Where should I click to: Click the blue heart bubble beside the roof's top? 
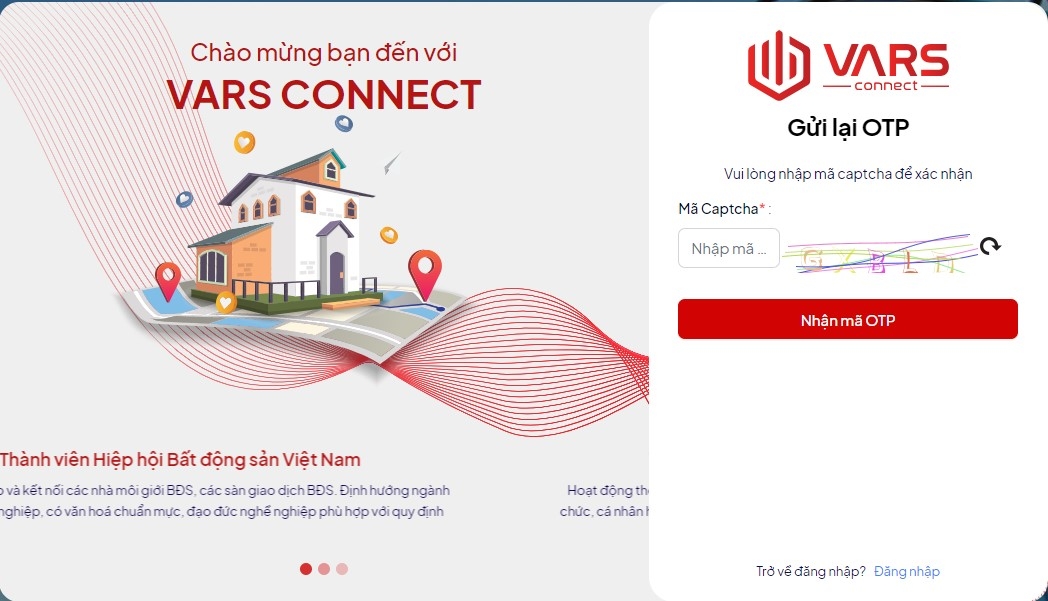pos(344,123)
